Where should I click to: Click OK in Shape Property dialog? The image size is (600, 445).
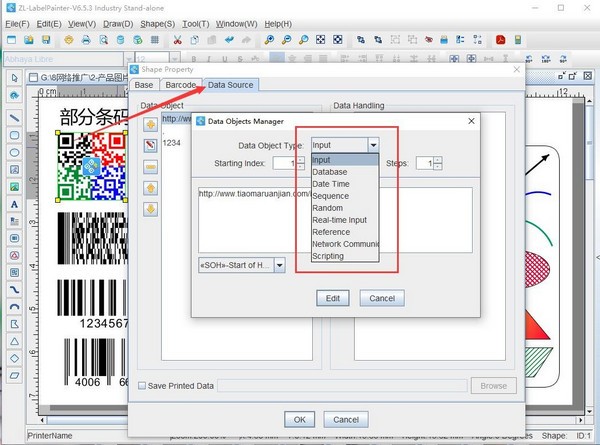coord(299,419)
